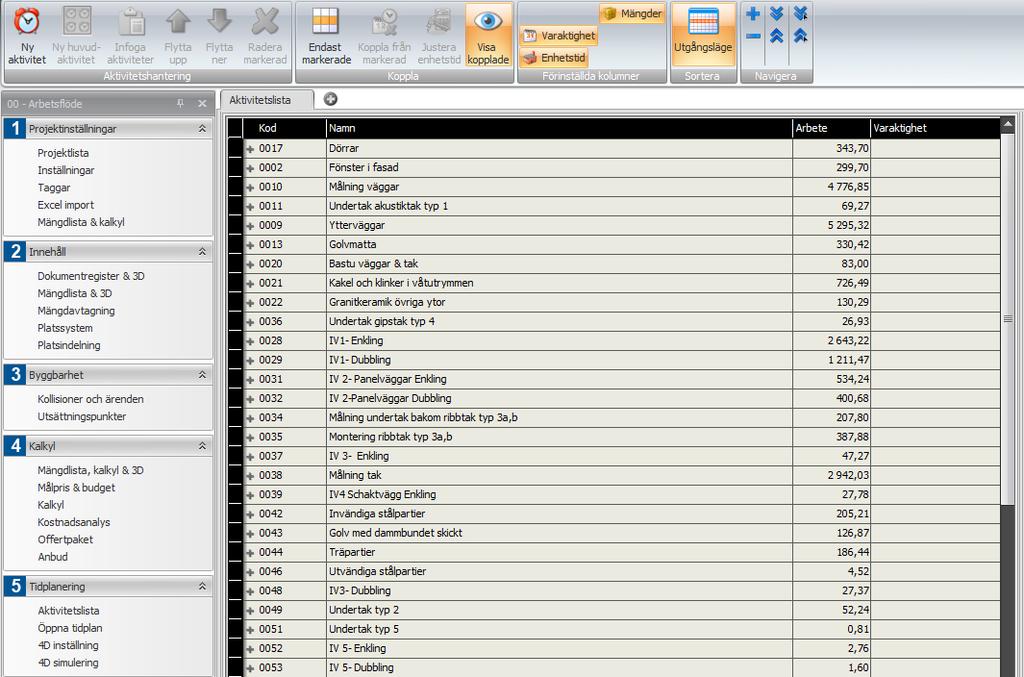Open Öppna tidplan under Tidplanering

(70, 628)
